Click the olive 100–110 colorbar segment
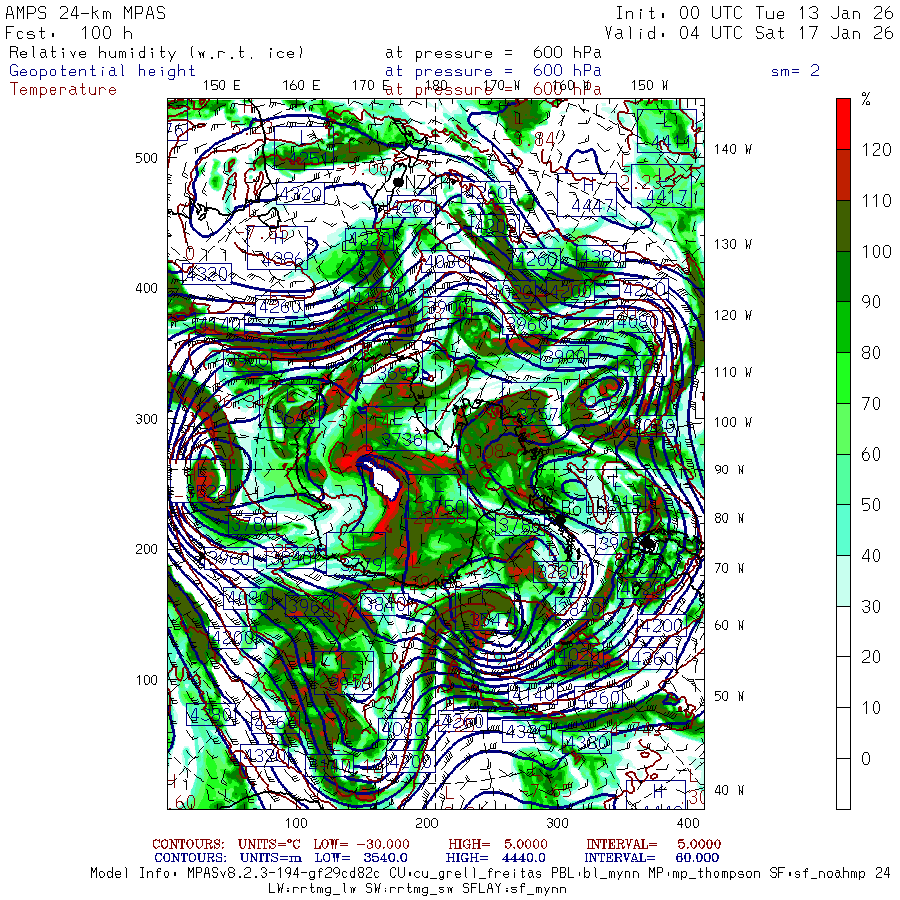This screenshot has height=900, width=900. point(843,226)
